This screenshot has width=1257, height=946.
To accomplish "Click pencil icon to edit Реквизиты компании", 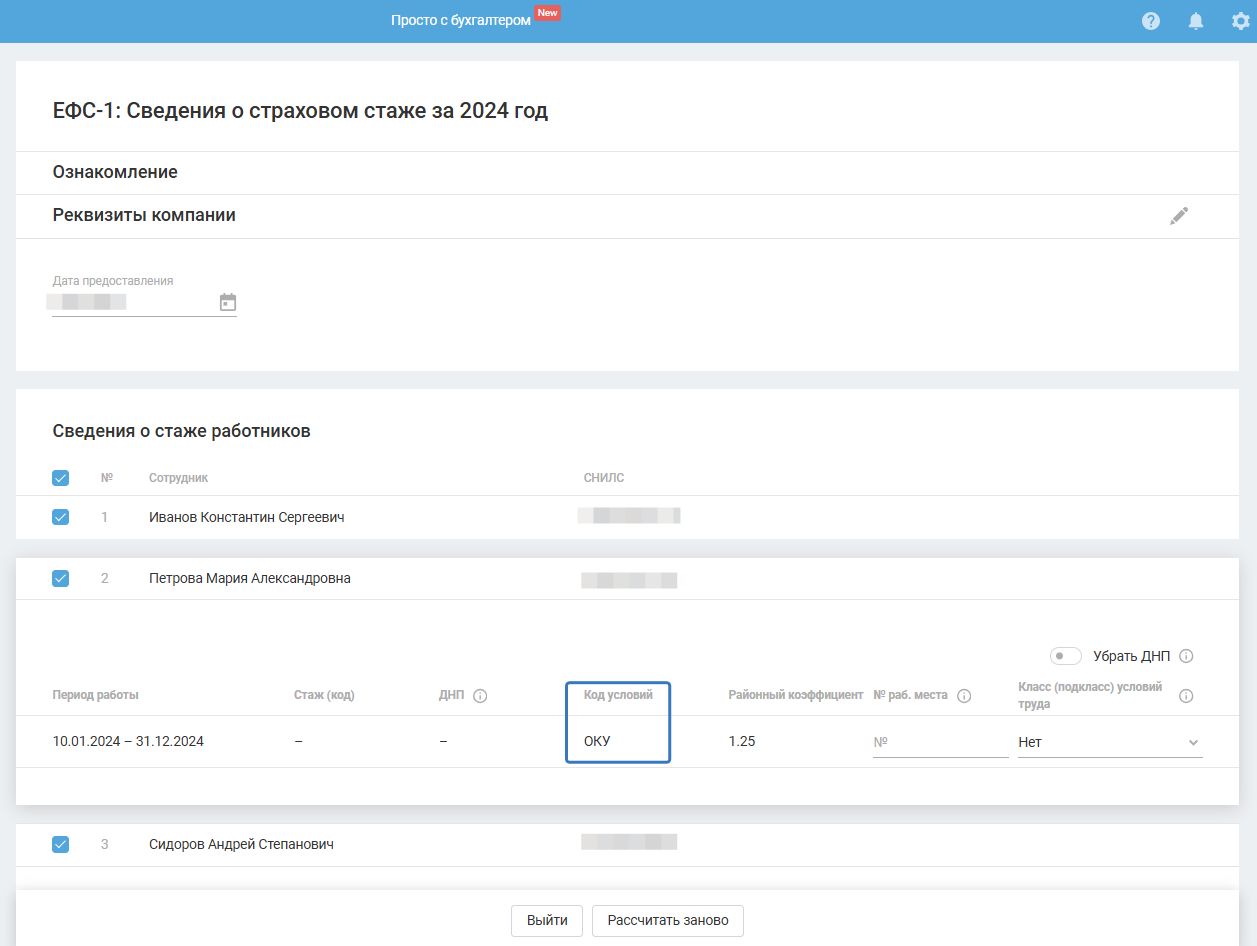I will [1179, 216].
